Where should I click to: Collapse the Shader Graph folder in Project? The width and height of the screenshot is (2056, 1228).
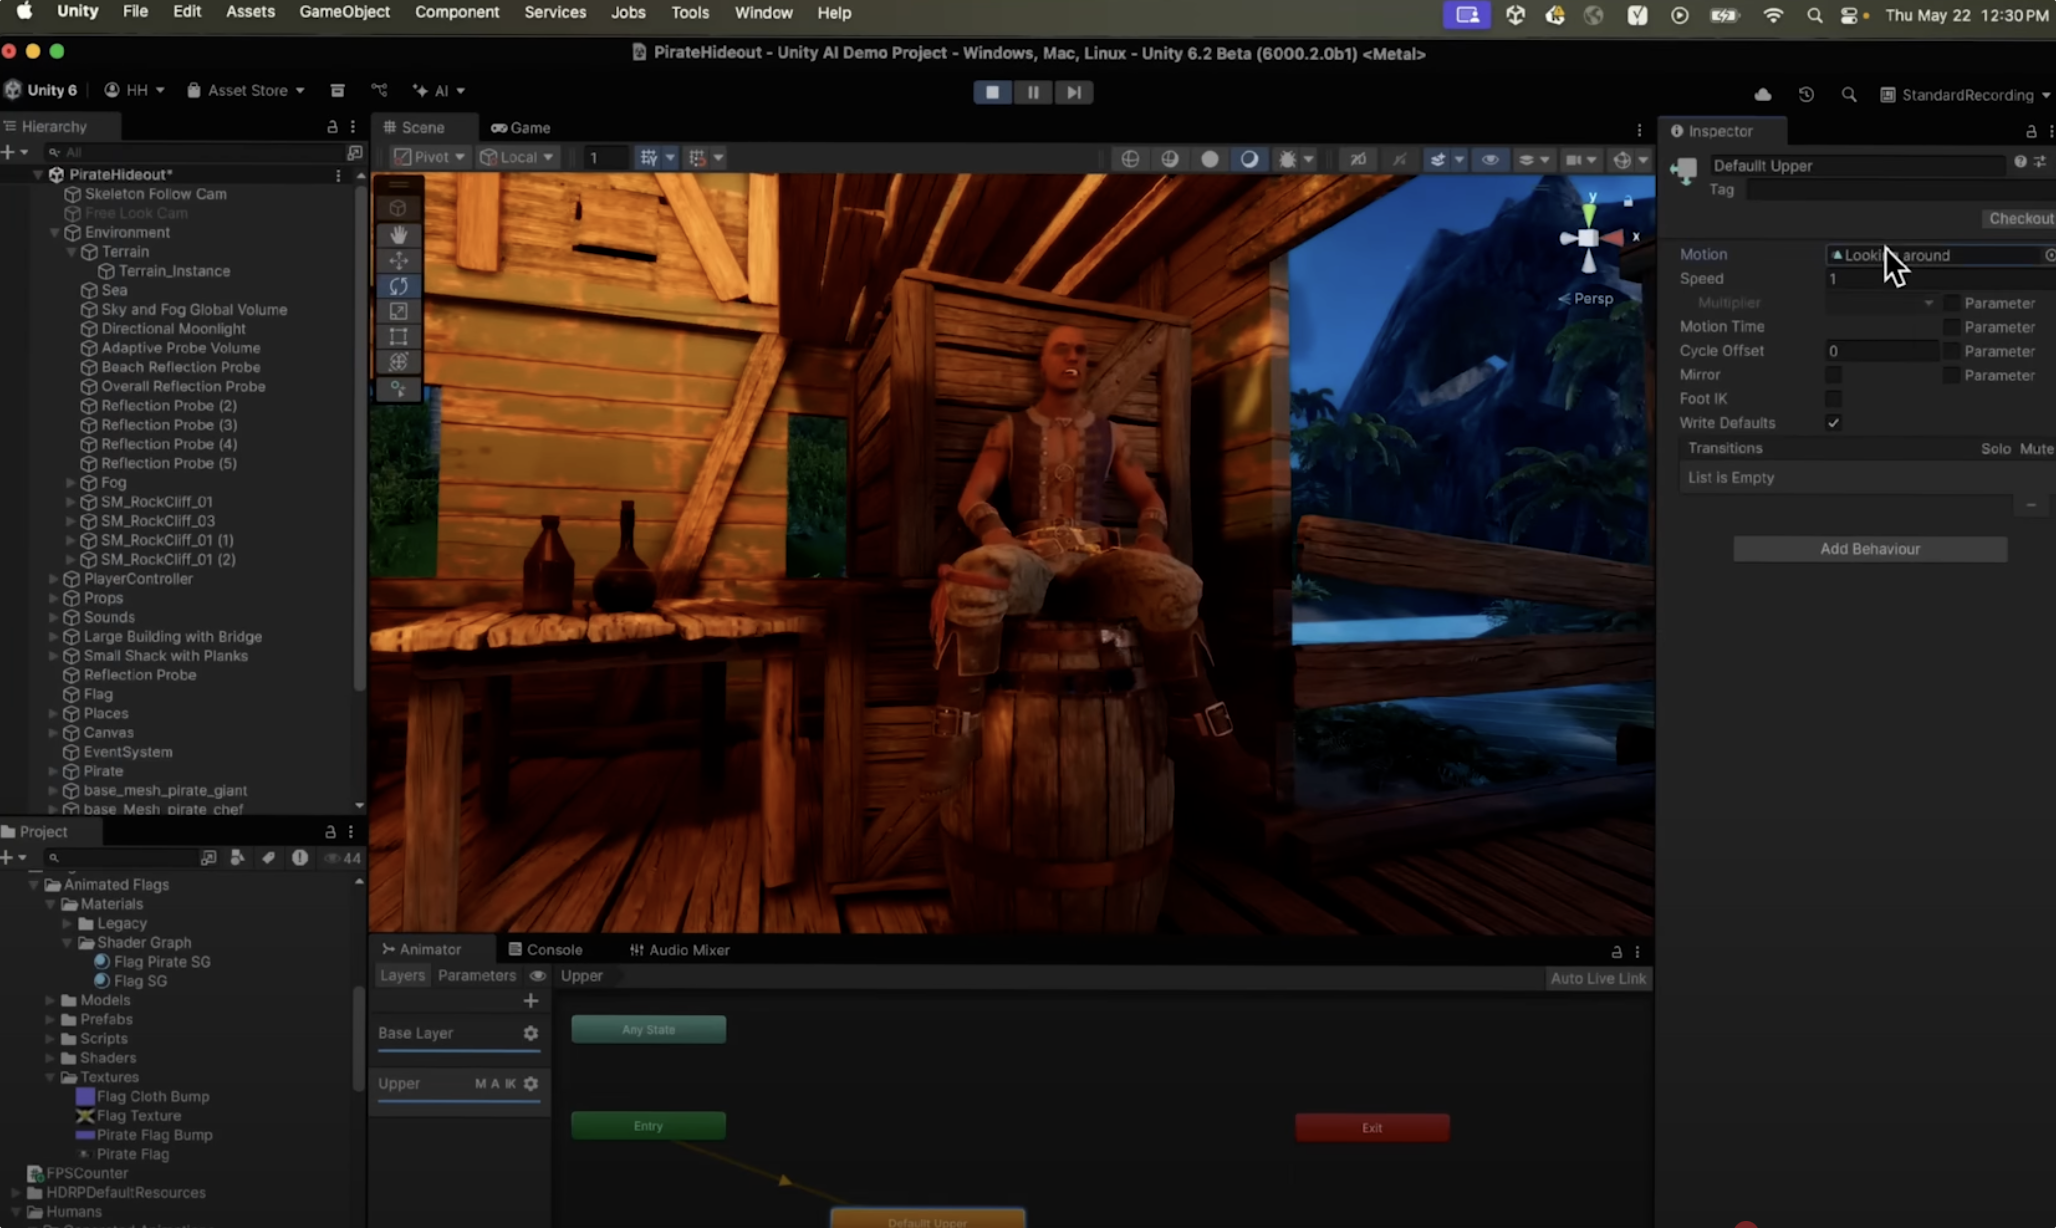pos(68,942)
